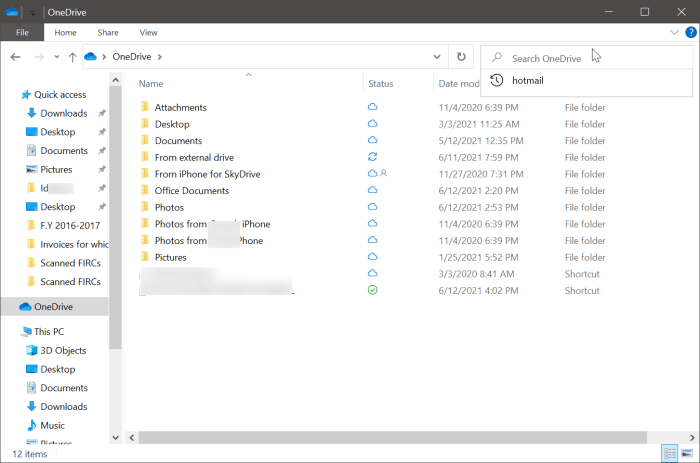The image size is (700, 463).
Task: Click the pin icon next to Pictures
Action: (102, 169)
